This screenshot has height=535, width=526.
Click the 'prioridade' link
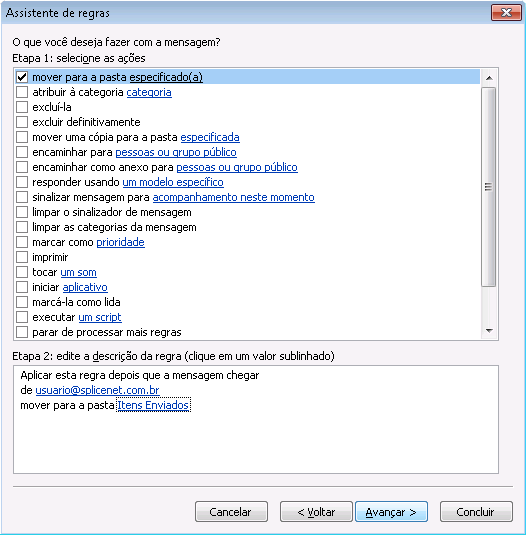tap(120, 242)
